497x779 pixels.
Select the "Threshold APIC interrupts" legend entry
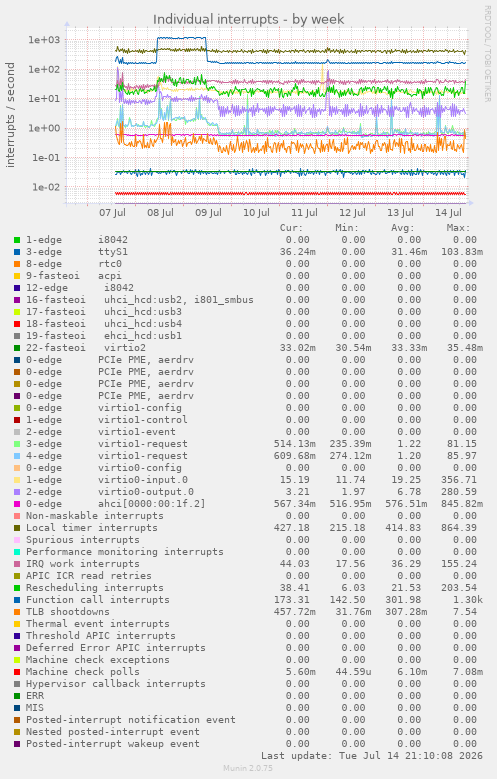click(101, 635)
